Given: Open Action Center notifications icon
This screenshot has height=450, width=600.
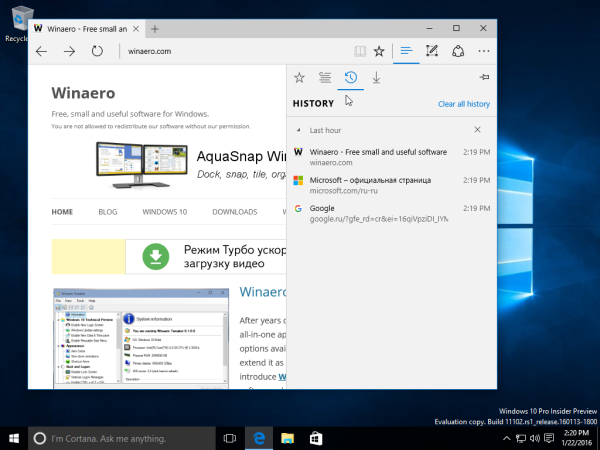Looking at the screenshot, I should [549, 439].
